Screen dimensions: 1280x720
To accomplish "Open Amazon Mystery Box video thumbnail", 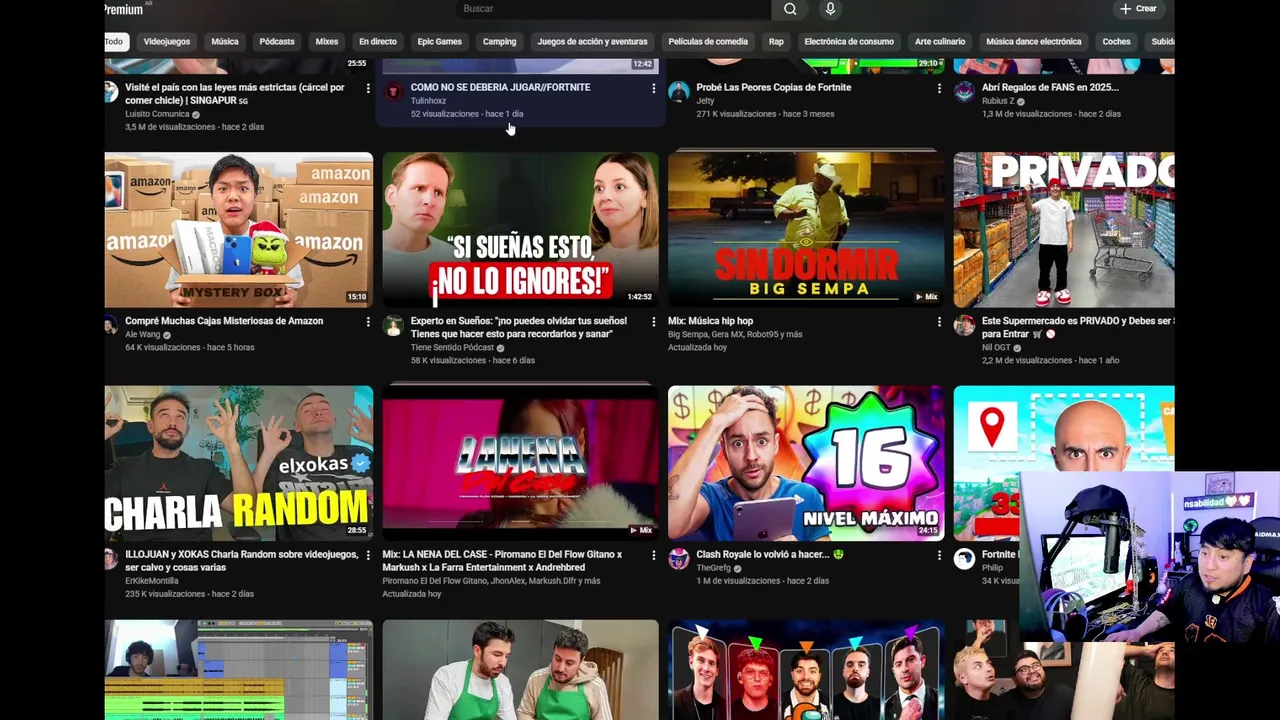I will pos(239,230).
